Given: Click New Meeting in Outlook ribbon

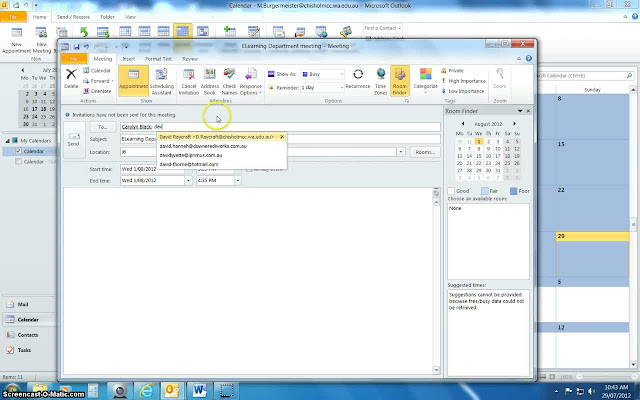Looking at the screenshot, I should coord(41,41).
